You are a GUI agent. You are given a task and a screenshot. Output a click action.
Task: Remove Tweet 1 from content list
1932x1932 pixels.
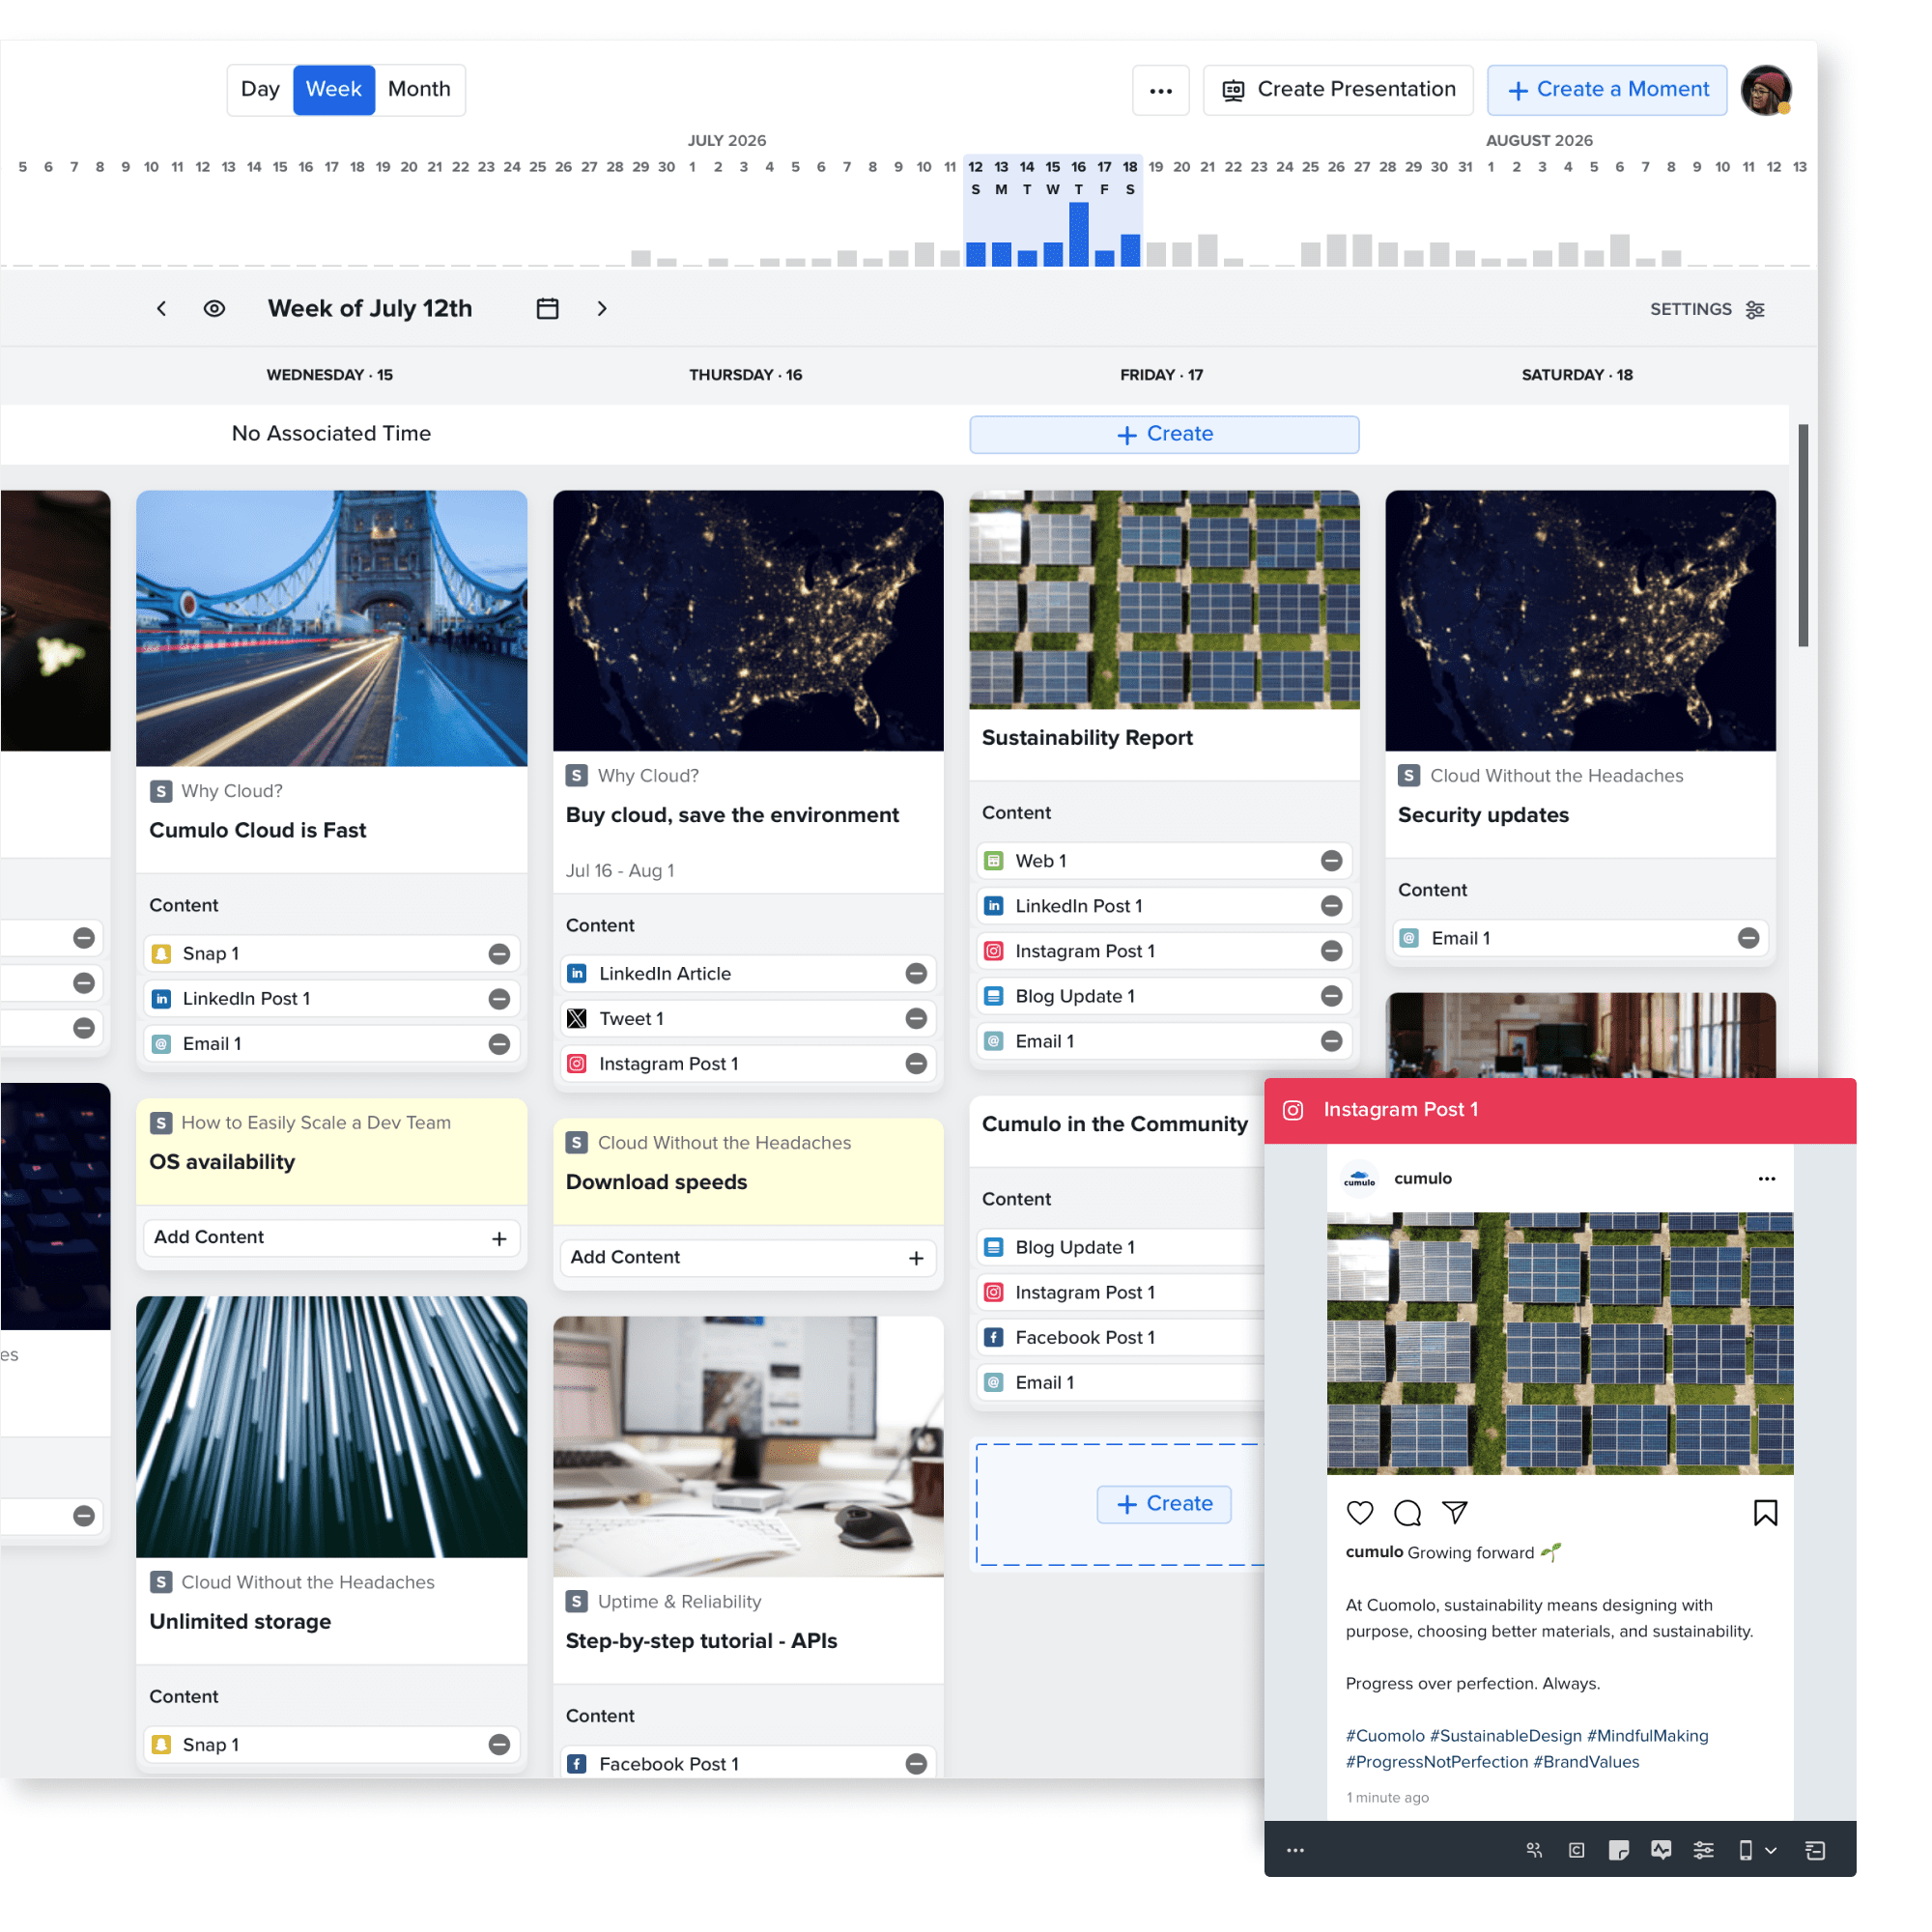(916, 1019)
